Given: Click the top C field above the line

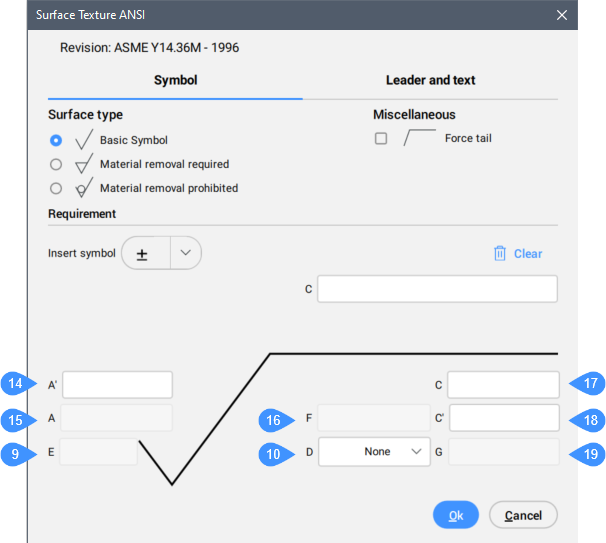Looking at the screenshot, I should click(x=437, y=289).
